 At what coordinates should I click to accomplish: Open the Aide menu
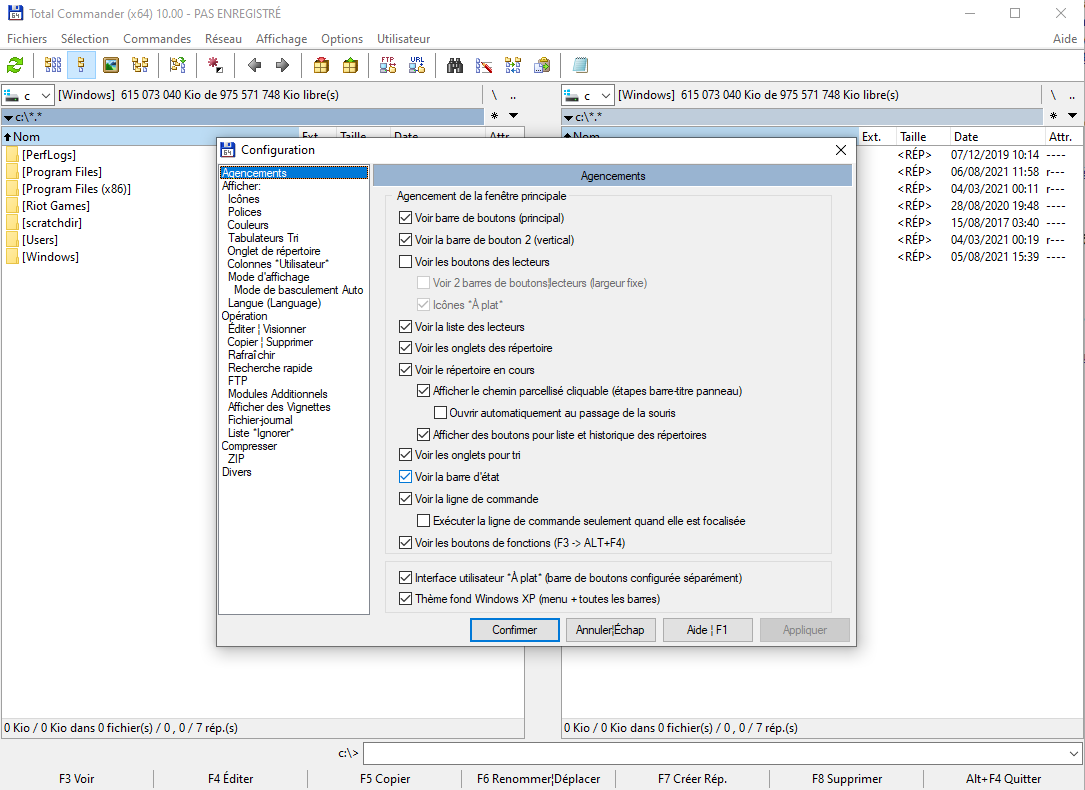1065,39
